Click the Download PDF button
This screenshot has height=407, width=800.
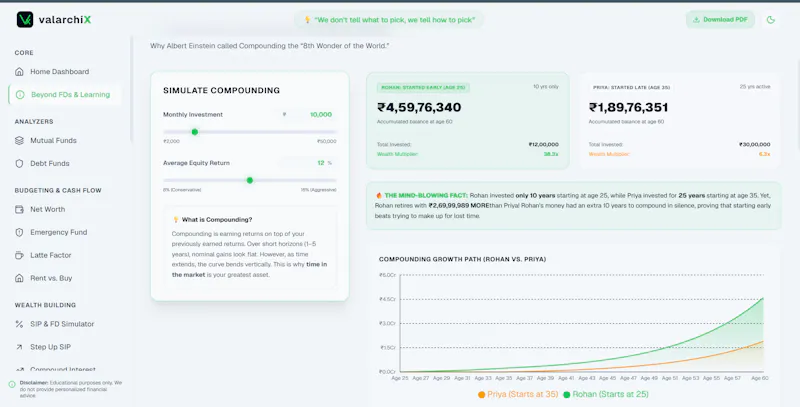(720, 19)
